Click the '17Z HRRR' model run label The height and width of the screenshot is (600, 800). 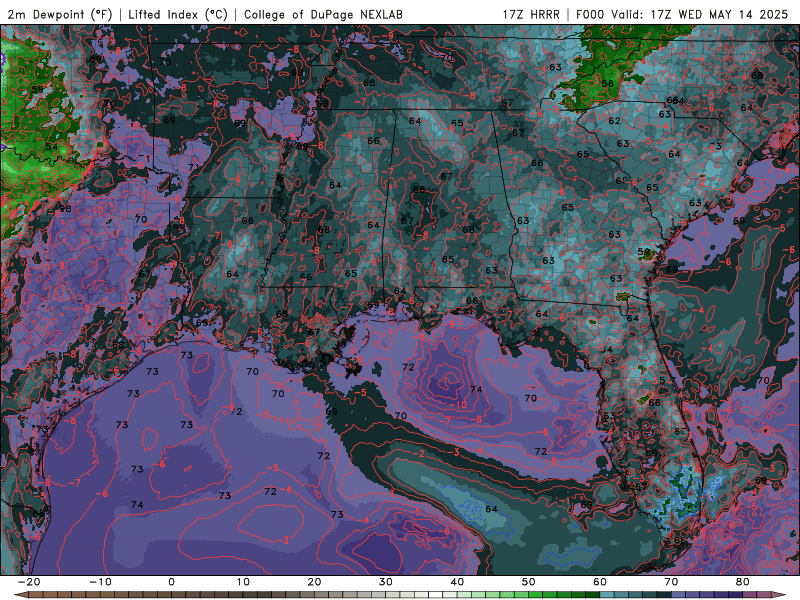tap(531, 14)
